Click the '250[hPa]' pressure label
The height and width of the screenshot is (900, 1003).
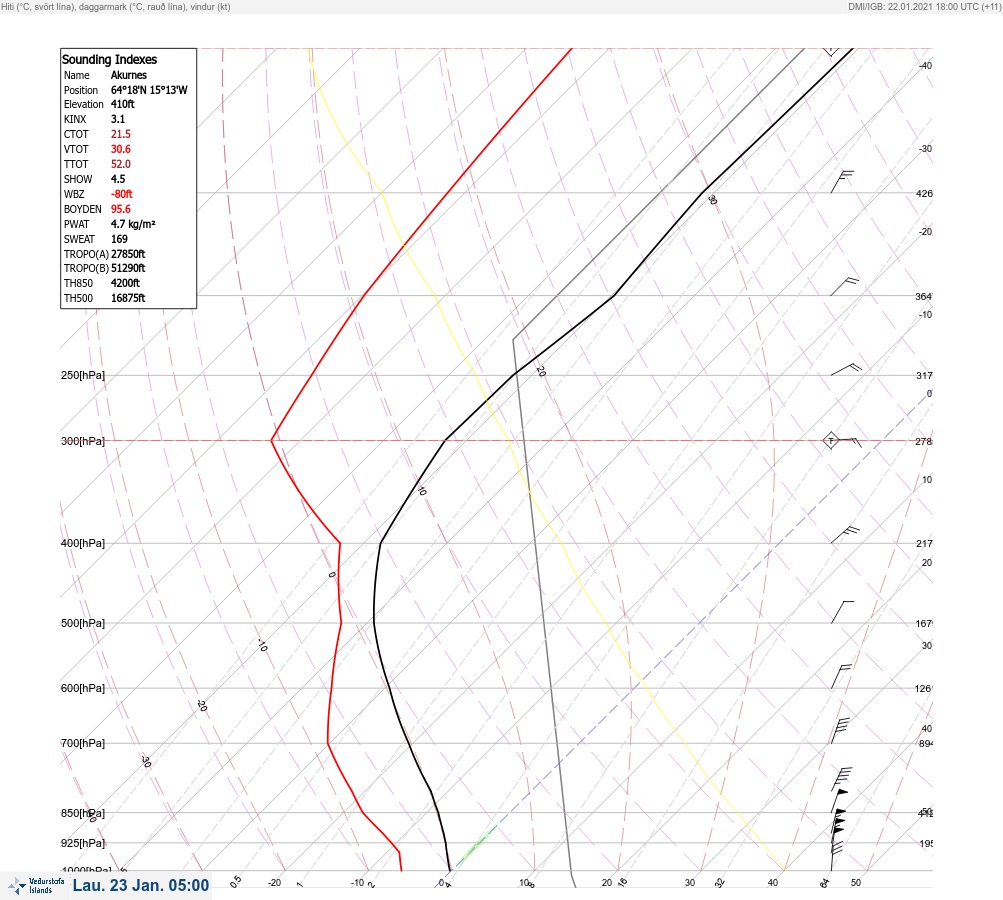(x=83, y=375)
